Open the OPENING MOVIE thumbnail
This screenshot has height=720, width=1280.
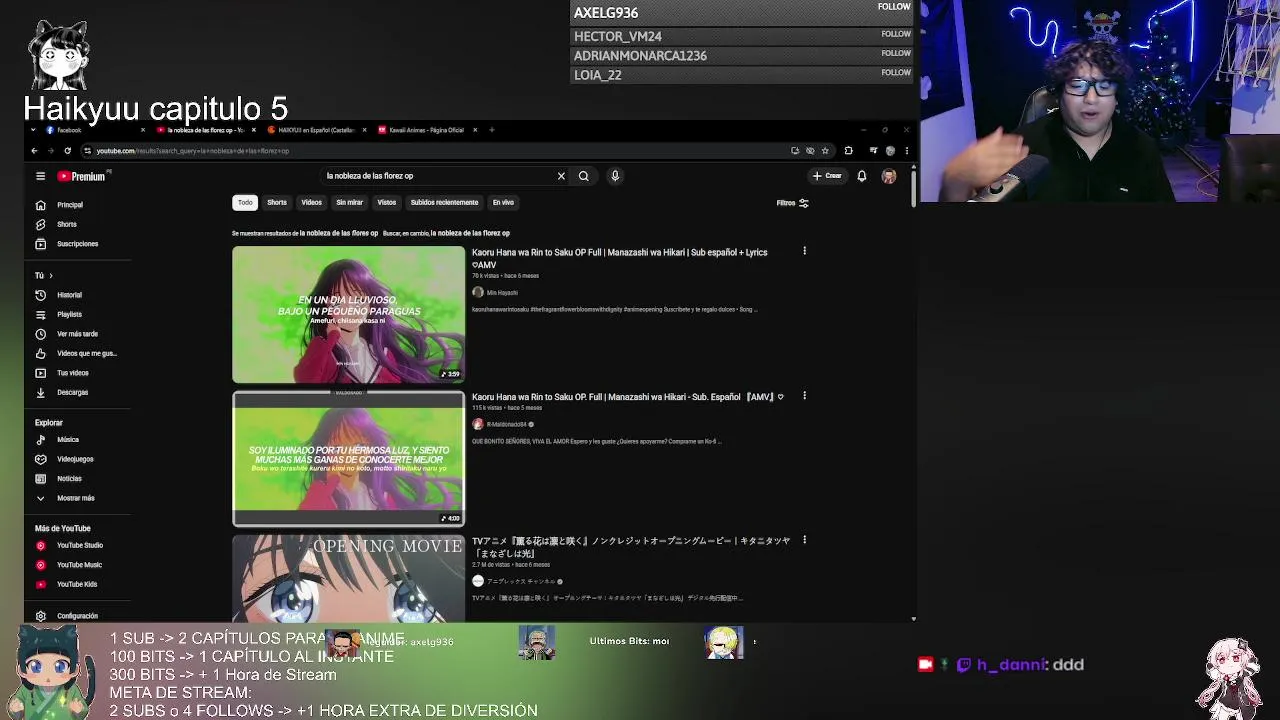pos(349,578)
